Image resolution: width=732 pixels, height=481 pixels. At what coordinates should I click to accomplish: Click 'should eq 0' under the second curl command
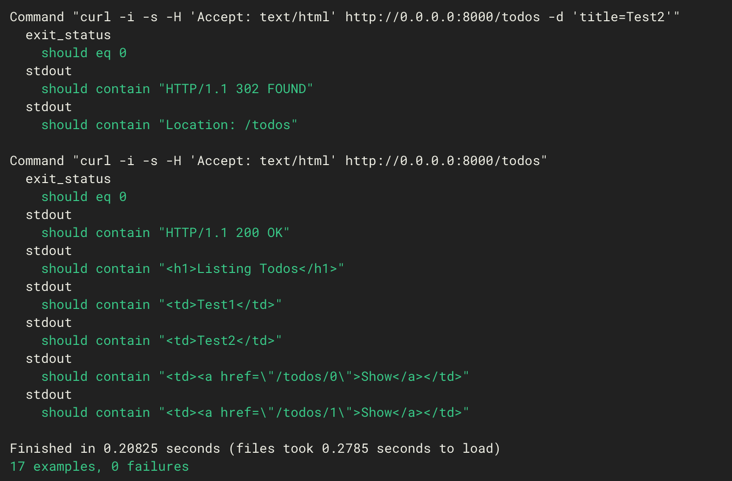84,197
